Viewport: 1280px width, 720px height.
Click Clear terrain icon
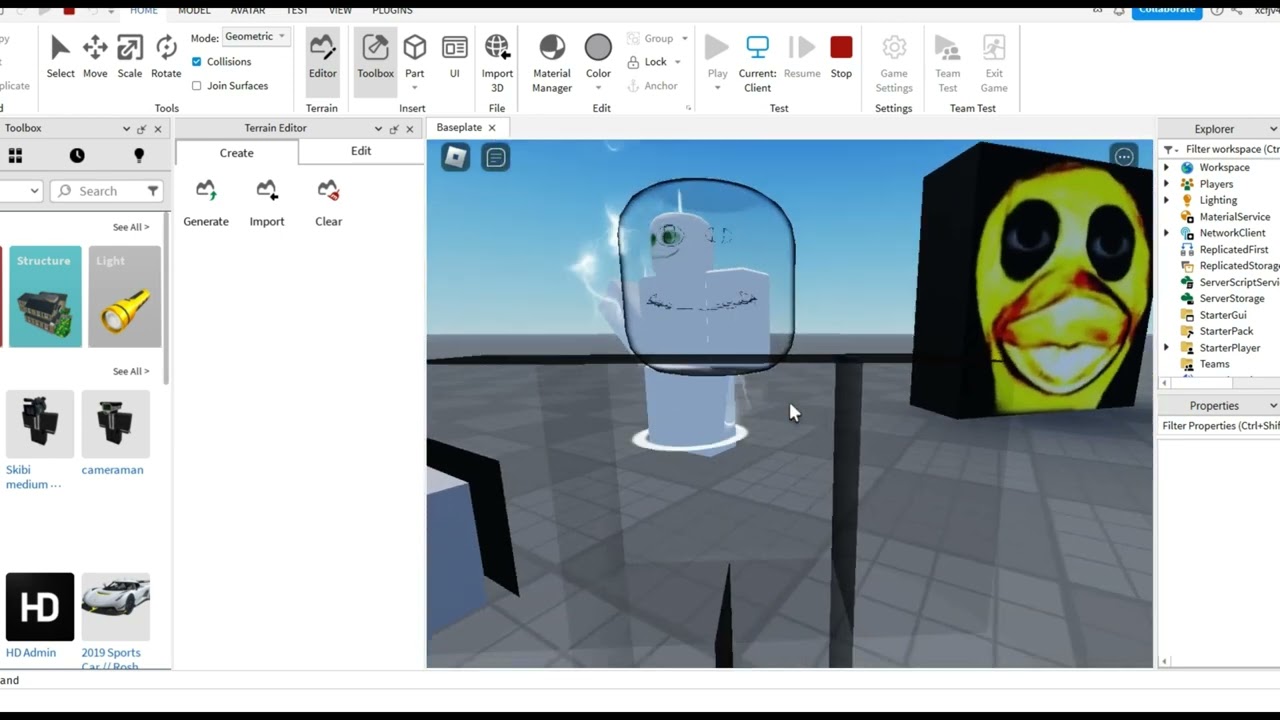[328, 190]
